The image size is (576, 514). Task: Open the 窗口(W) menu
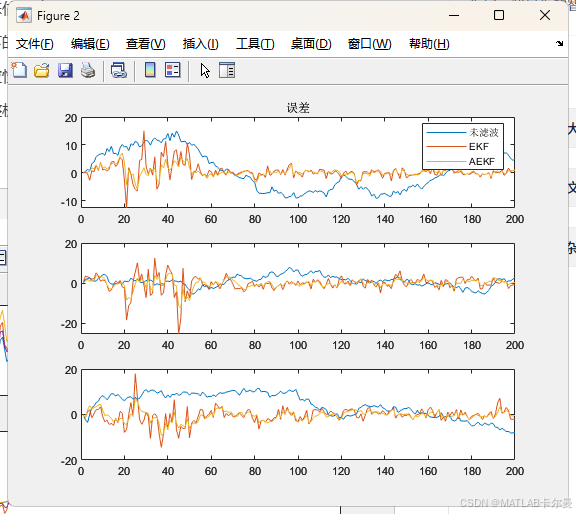point(370,44)
